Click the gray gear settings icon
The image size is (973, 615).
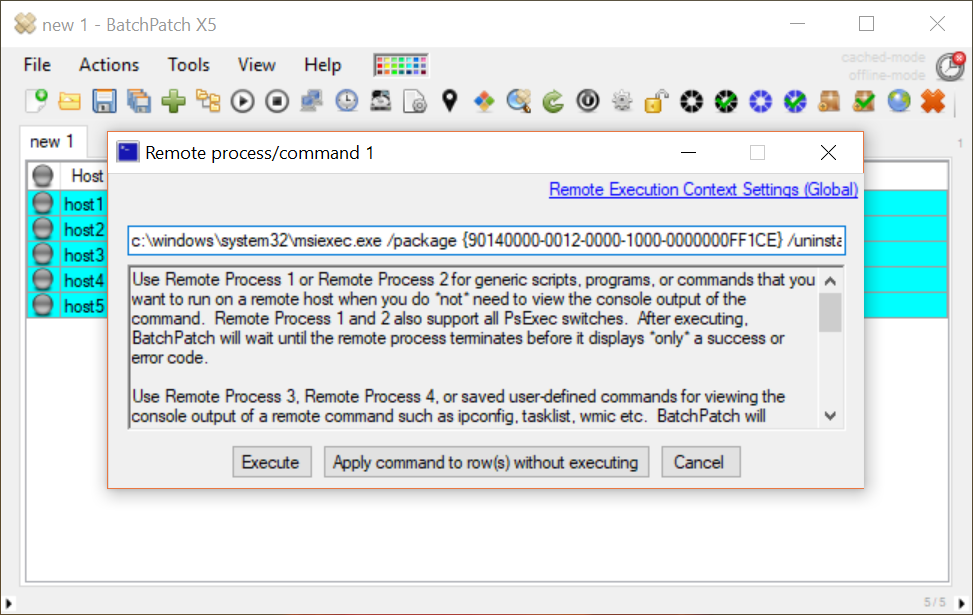(622, 101)
